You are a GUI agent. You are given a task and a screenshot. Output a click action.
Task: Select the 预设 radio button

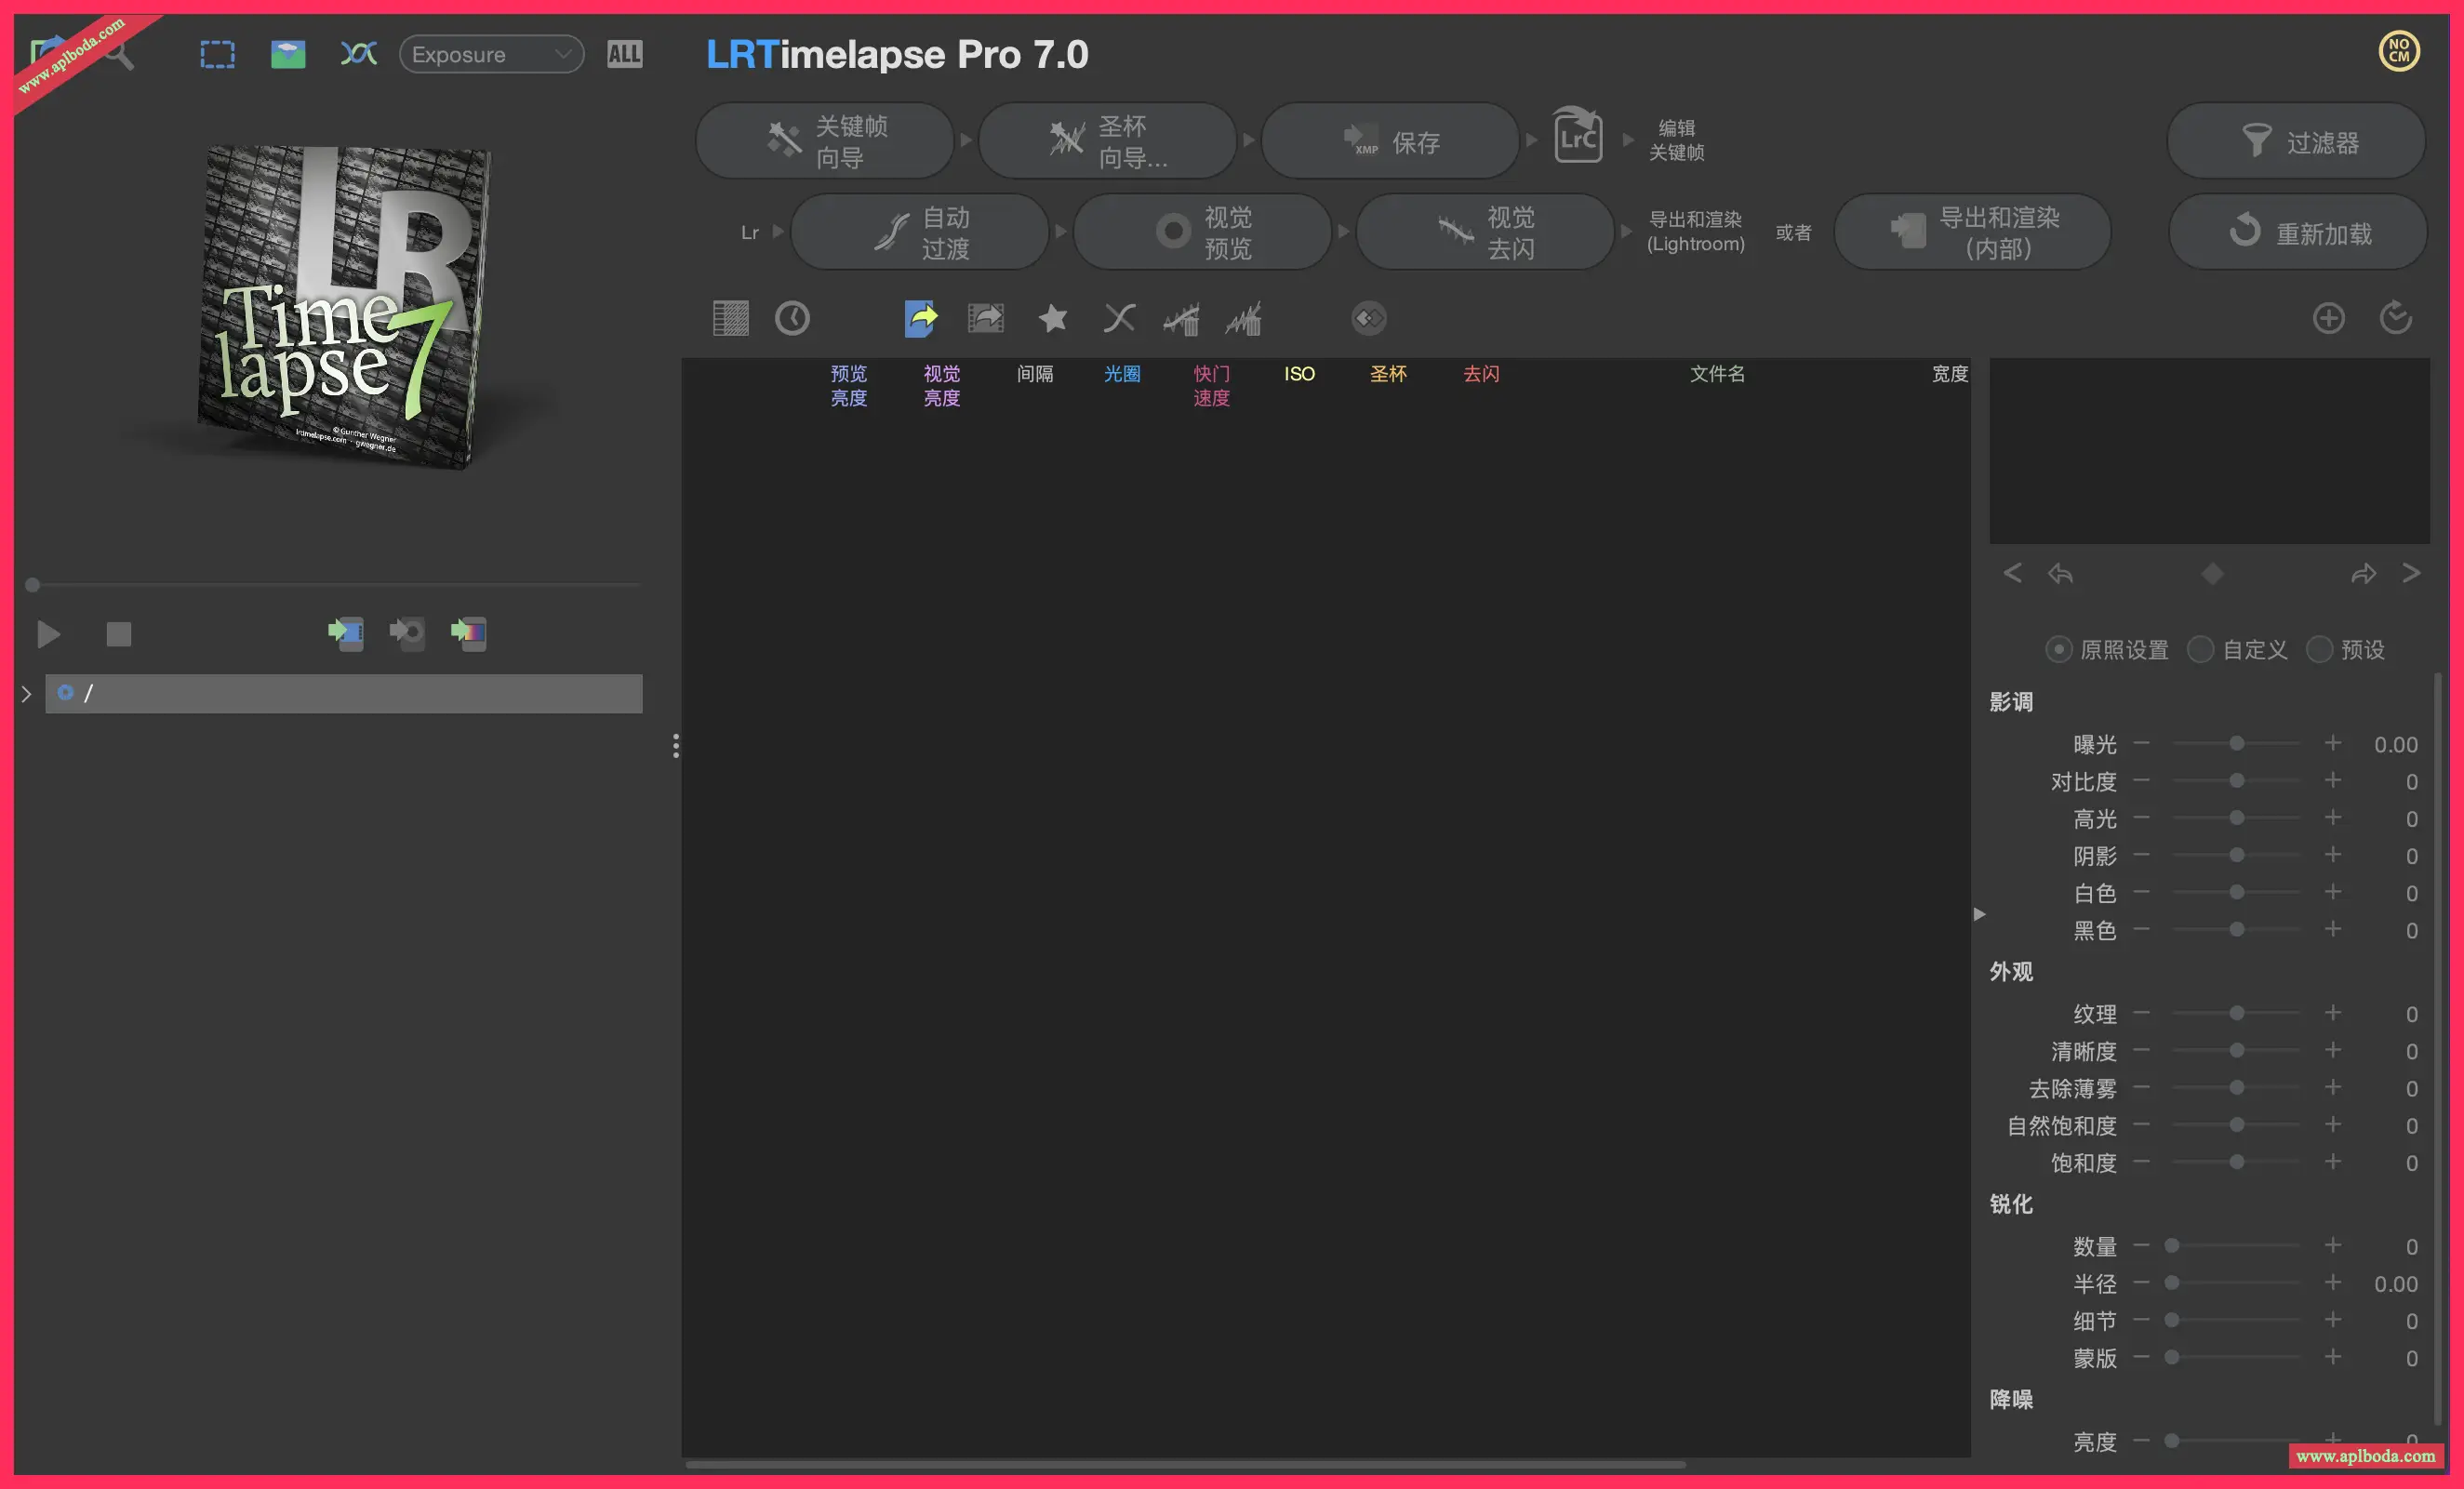2319,649
